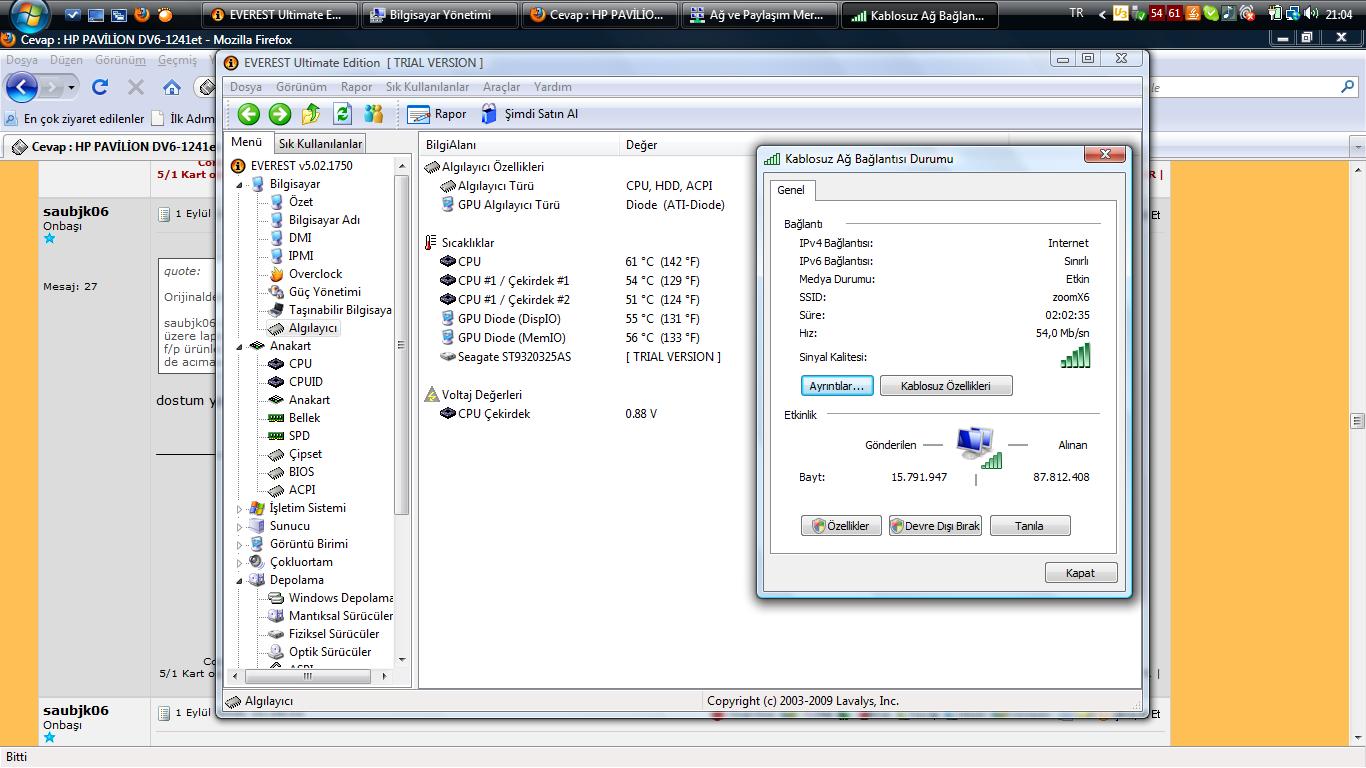
Task: Expand the Sunucu tree node
Action: 239,527
